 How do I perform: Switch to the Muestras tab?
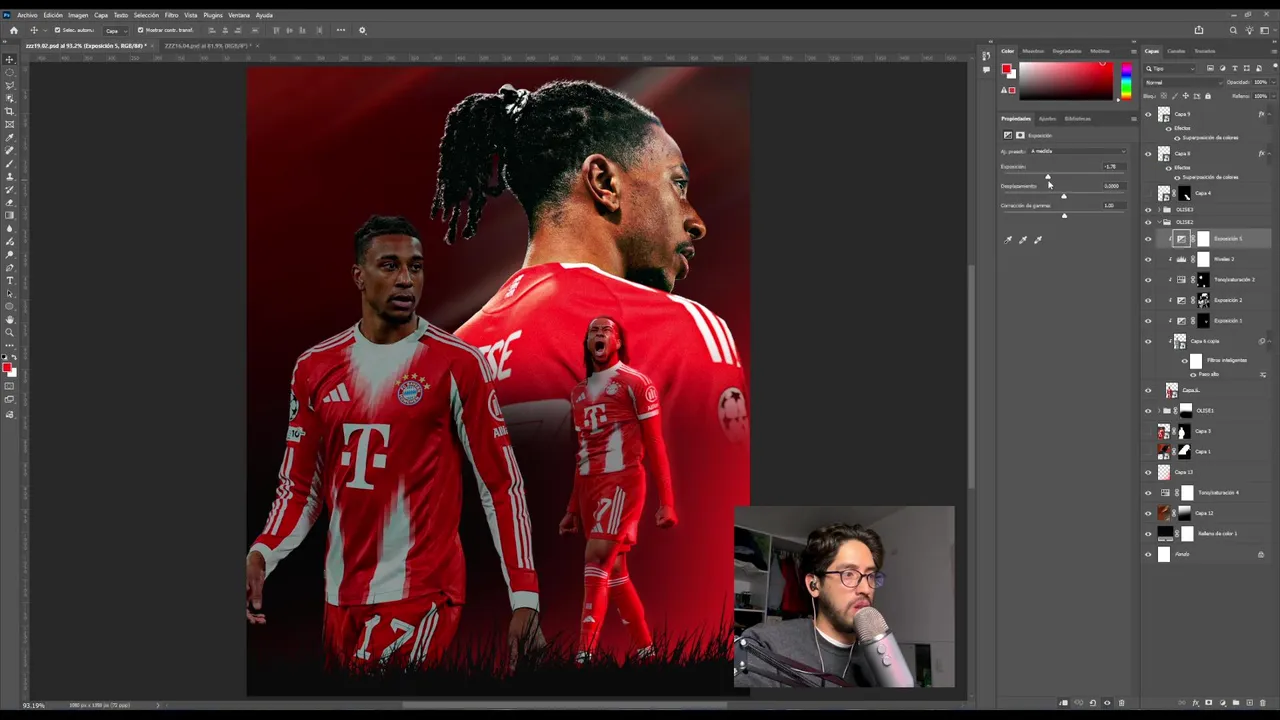tap(1033, 51)
